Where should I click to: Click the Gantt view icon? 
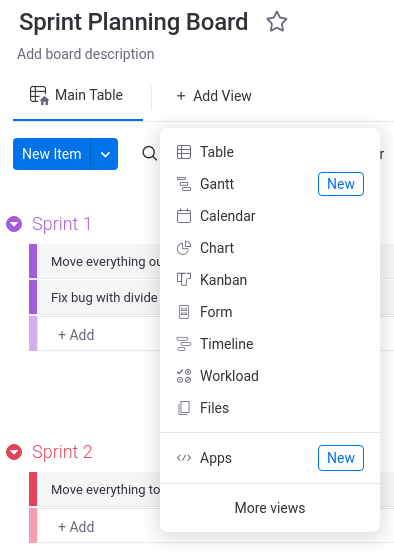184,184
